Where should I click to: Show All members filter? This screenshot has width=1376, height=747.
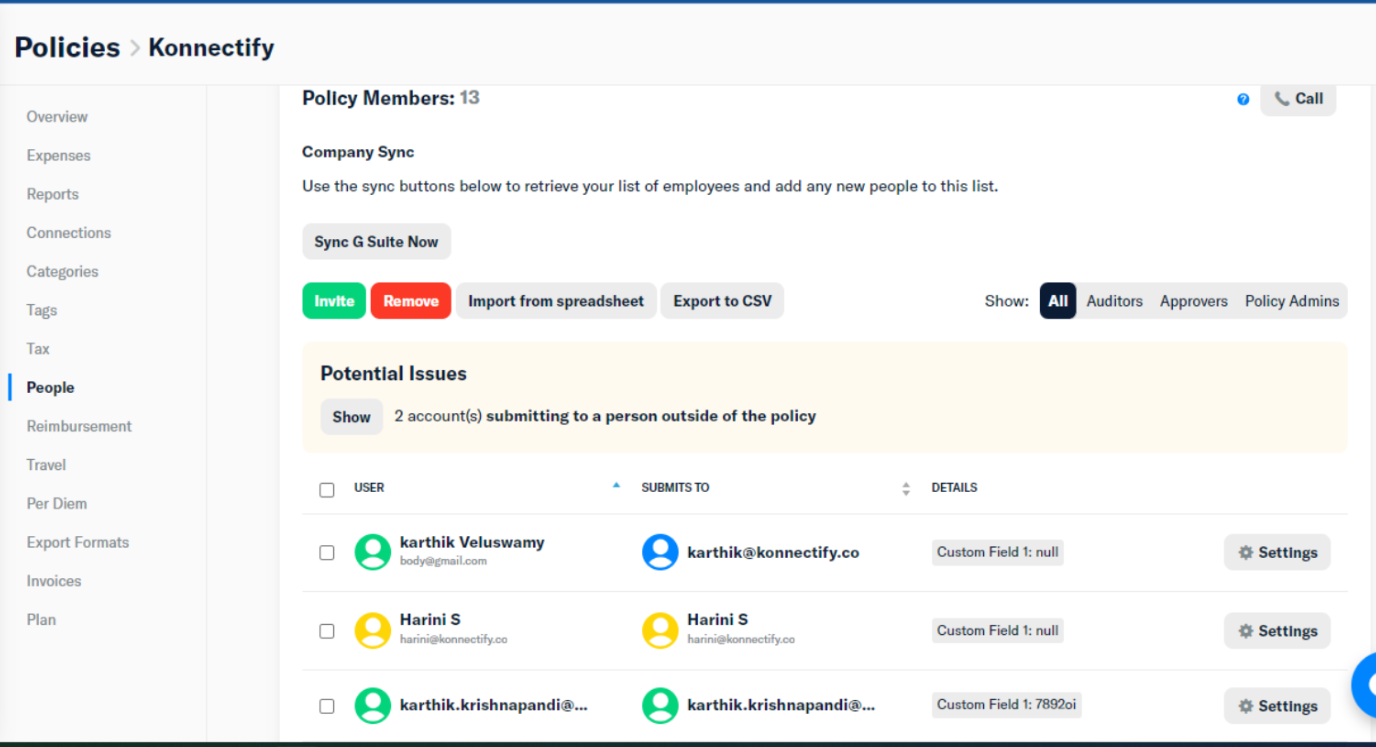[x=1058, y=301]
